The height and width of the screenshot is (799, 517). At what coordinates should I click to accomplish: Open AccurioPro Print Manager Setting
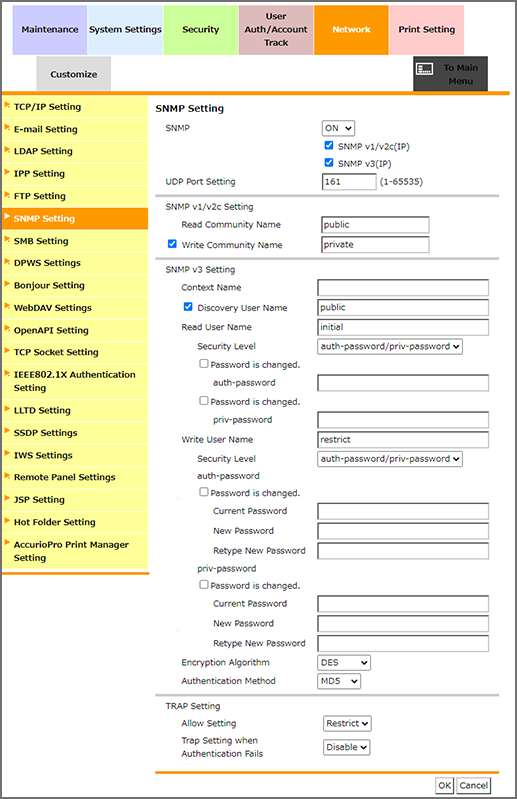pos(75,551)
